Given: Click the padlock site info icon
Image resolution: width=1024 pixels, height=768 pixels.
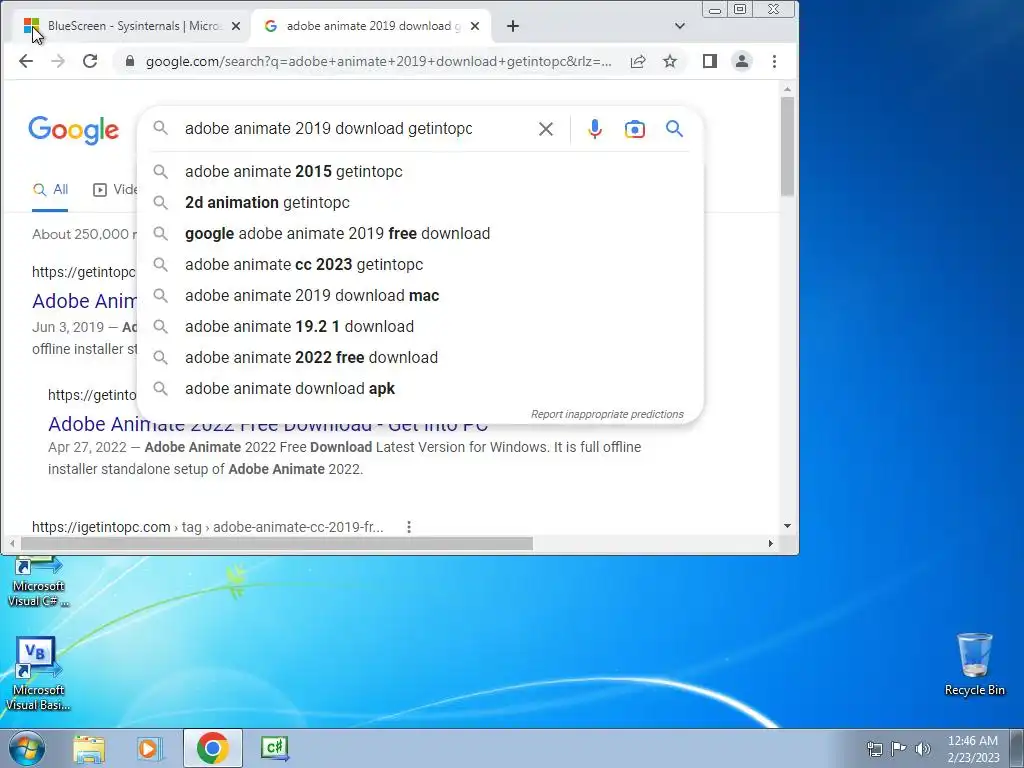Looking at the screenshot, I should coord(130,61).
